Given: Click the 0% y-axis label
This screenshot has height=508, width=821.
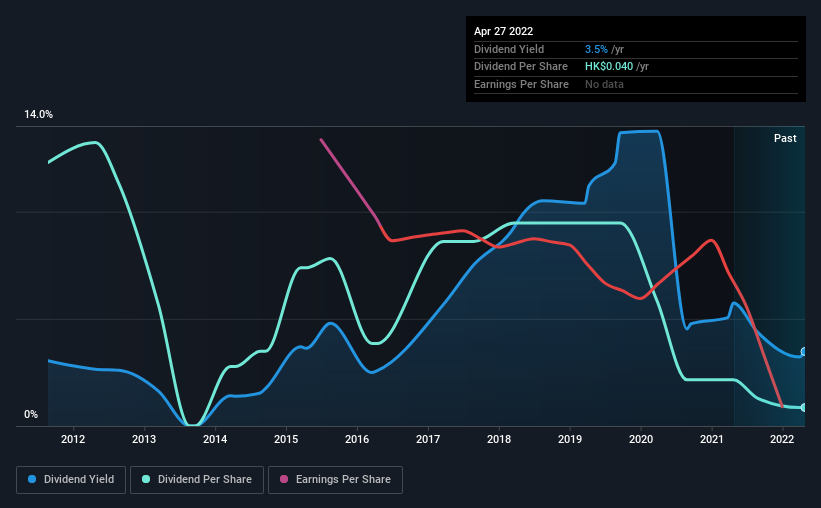Looking at the screenshot, I should coord(31,414).
